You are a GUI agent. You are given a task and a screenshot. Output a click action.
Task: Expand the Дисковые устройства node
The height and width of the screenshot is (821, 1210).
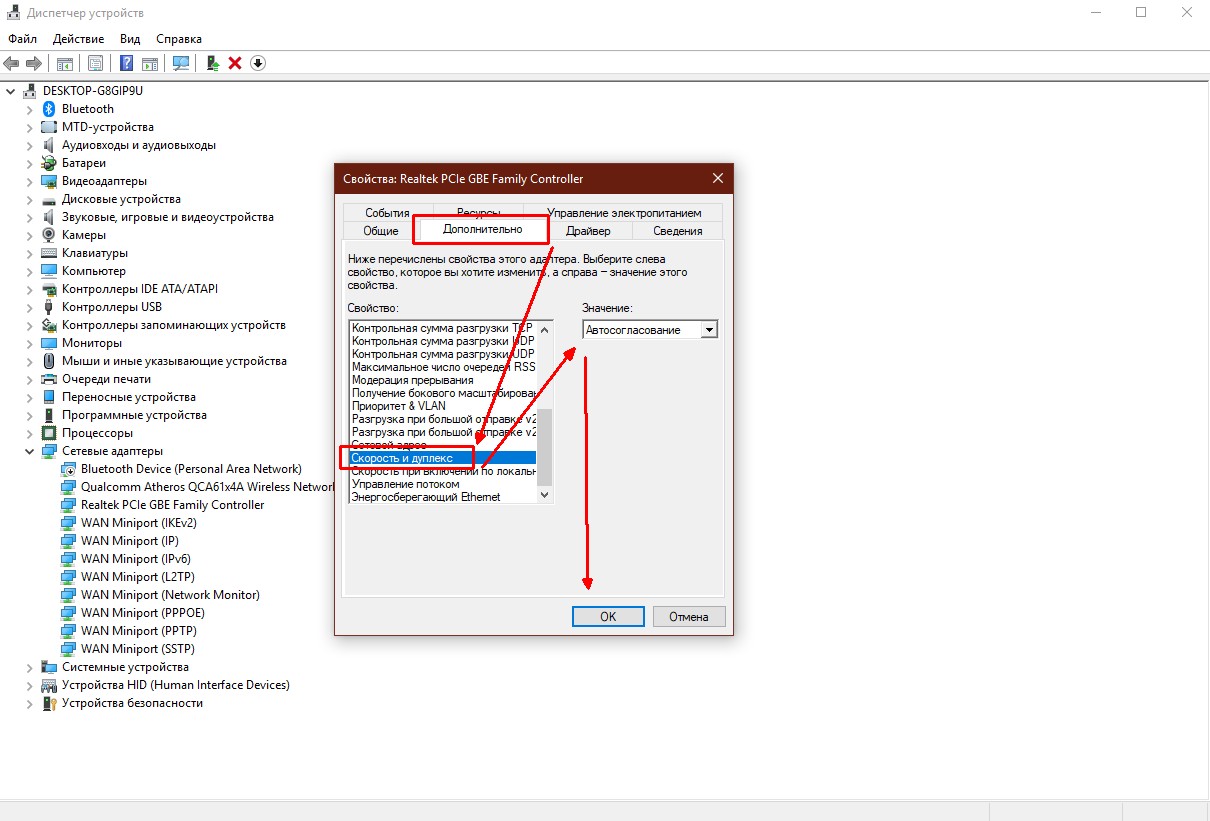[x=30, y=199]
